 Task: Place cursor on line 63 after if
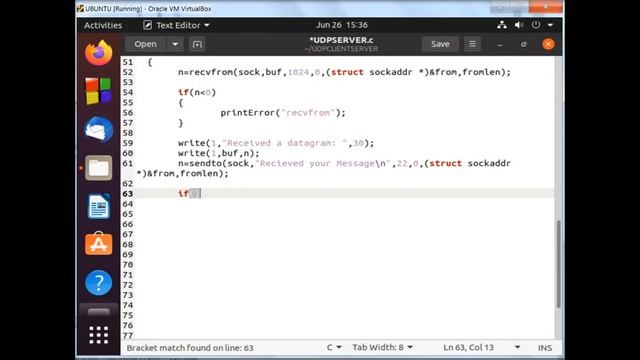click(x=200, y=193)
